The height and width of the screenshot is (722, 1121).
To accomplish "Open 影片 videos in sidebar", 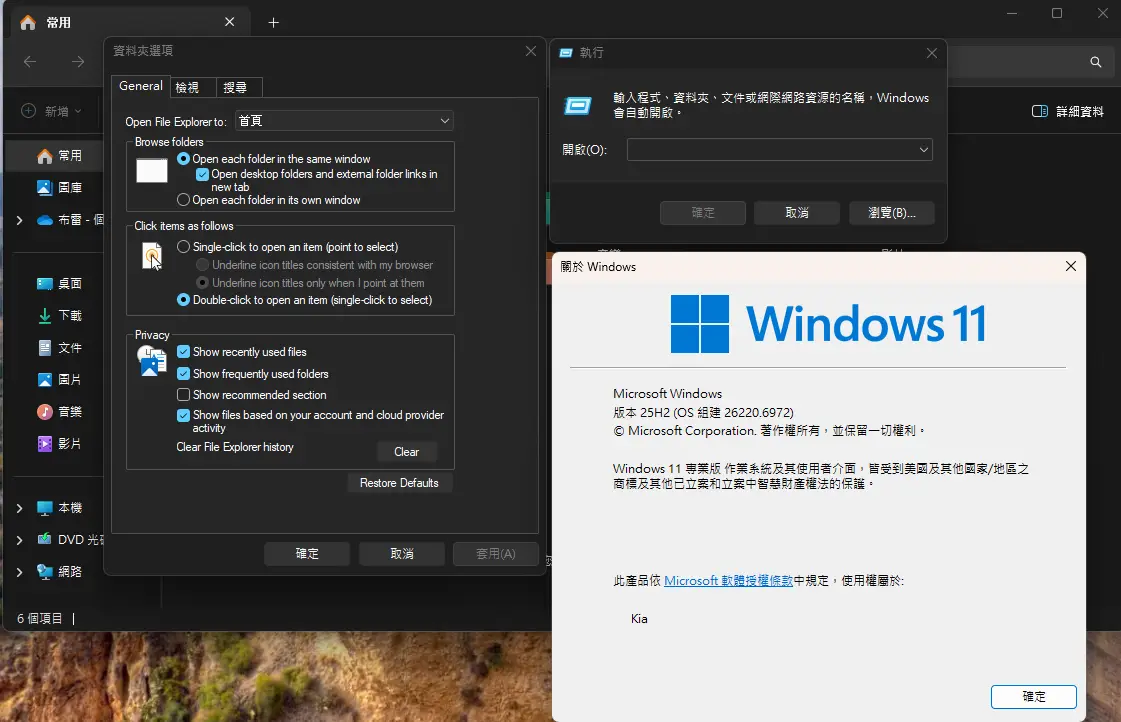I will [59, 444].
